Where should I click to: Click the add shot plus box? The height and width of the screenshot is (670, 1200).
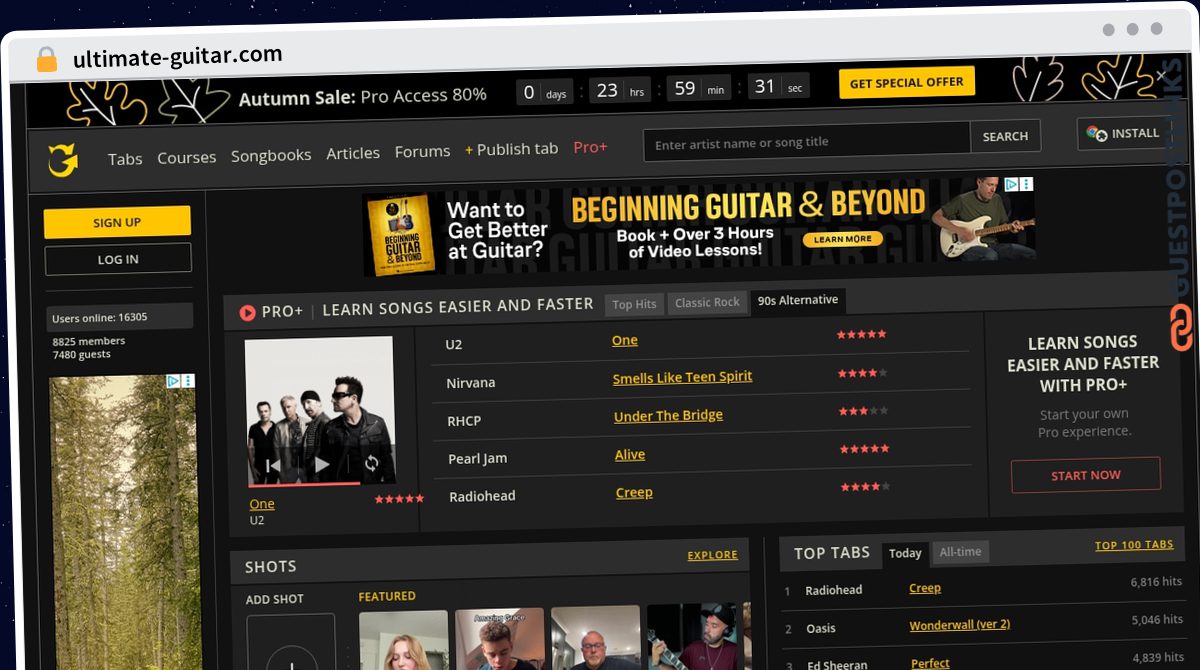(x=291, y=642)
